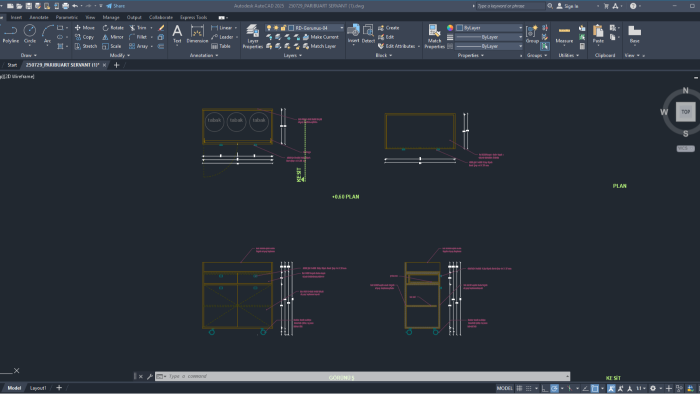Select the Text annotation tool
This screenshot has height=394, width=700.
pyautogui.click(x=177, y=34)
